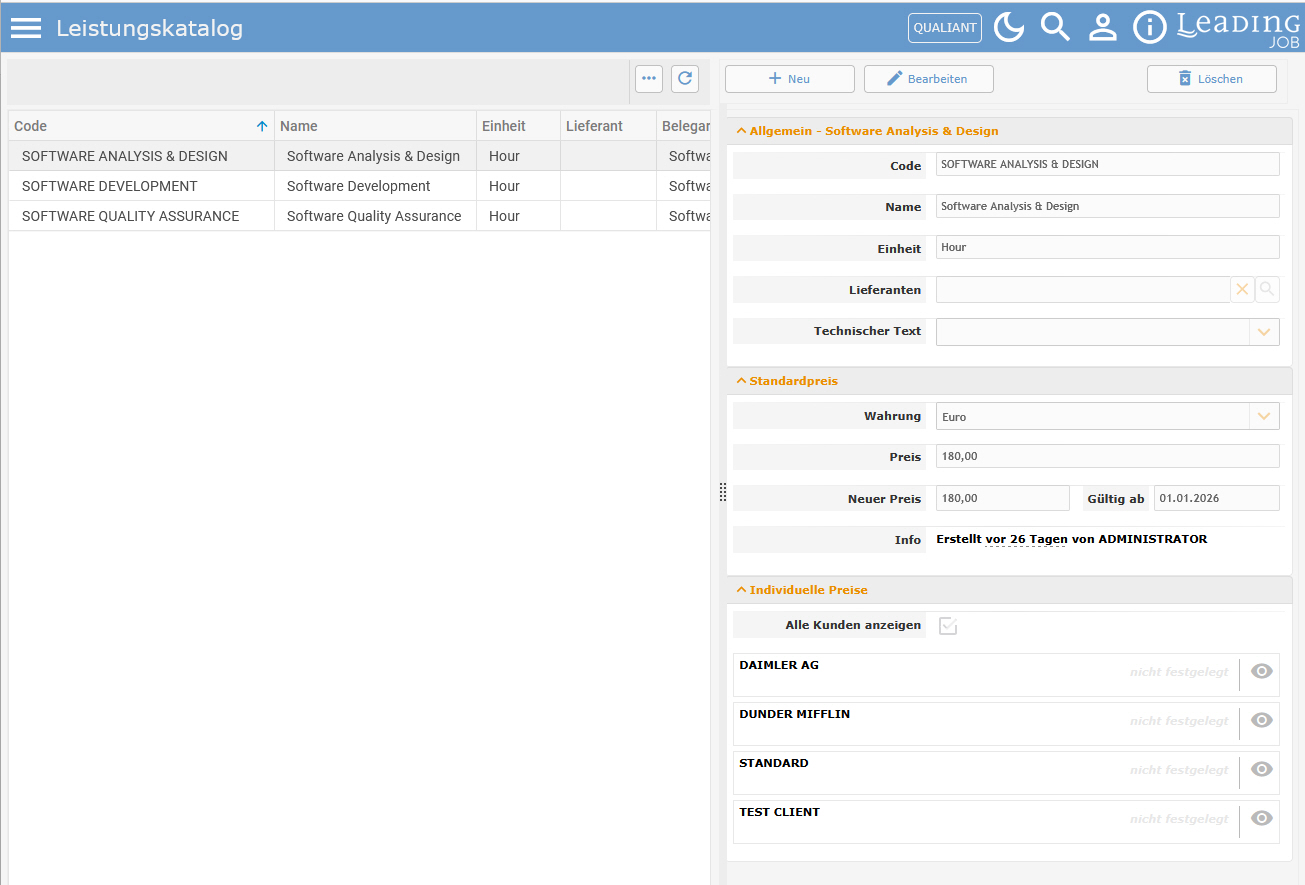Click the Leading Job logo
Viewport: 1305px width, 885px height.
point(1239,29)
